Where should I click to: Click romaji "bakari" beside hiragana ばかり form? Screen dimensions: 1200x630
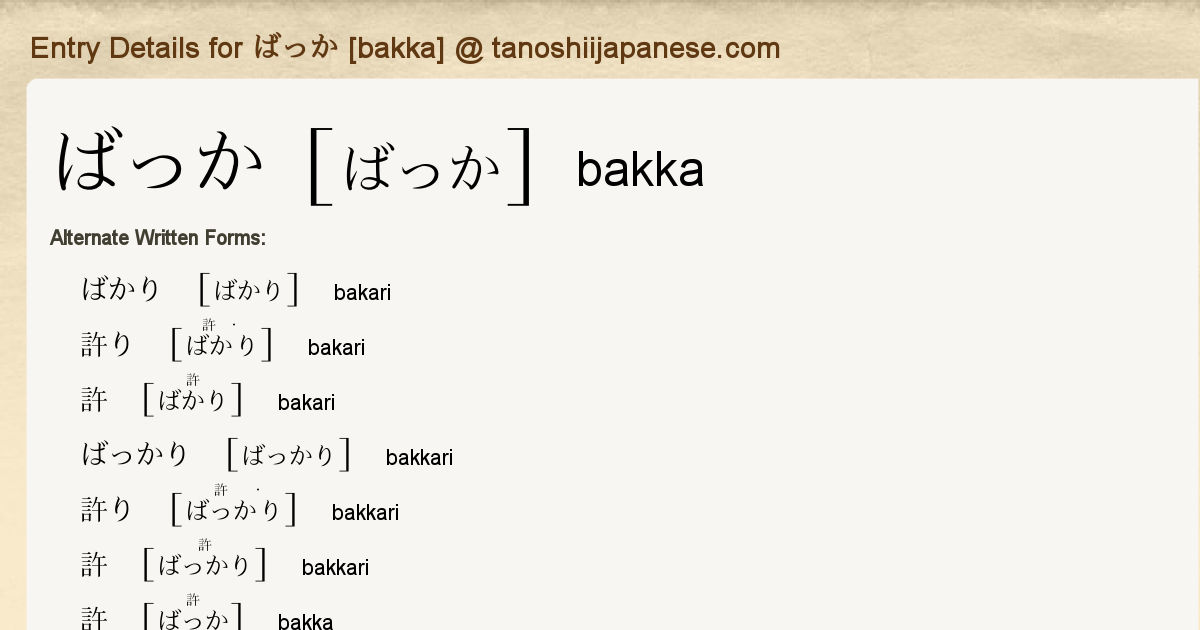[x=362, y=293]
